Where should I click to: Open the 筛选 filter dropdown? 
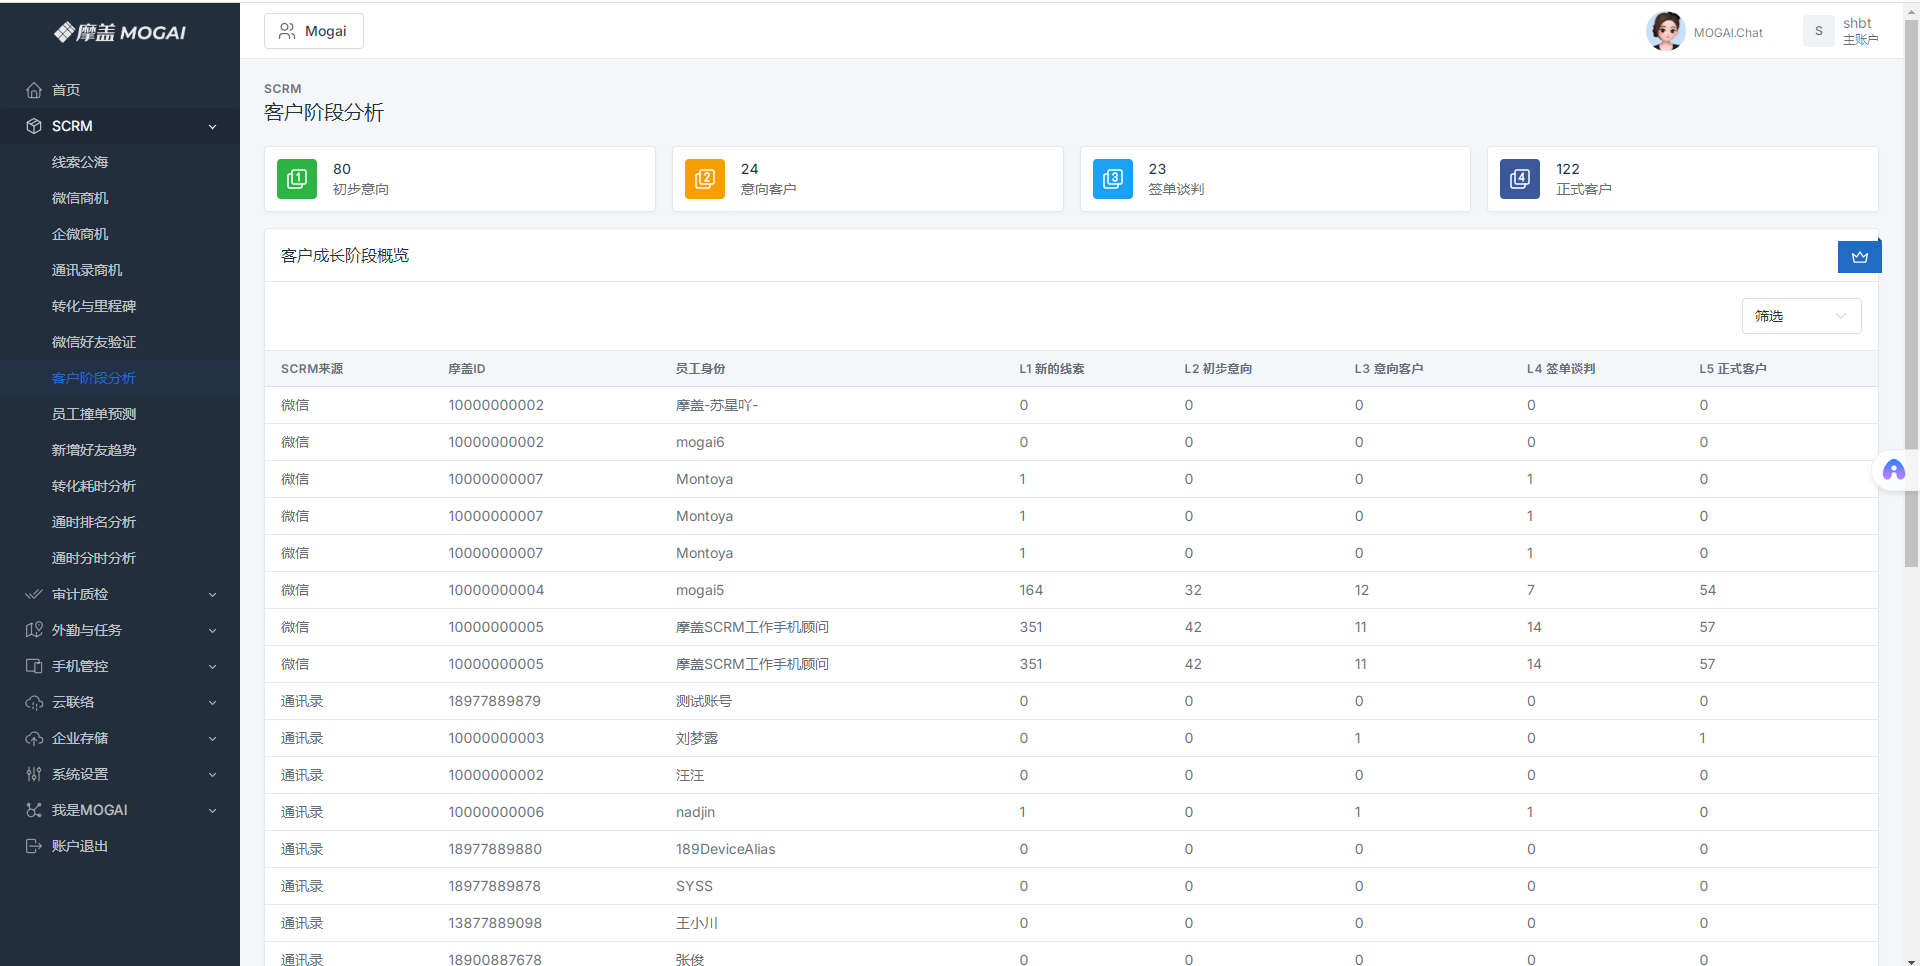[1800, 316]
